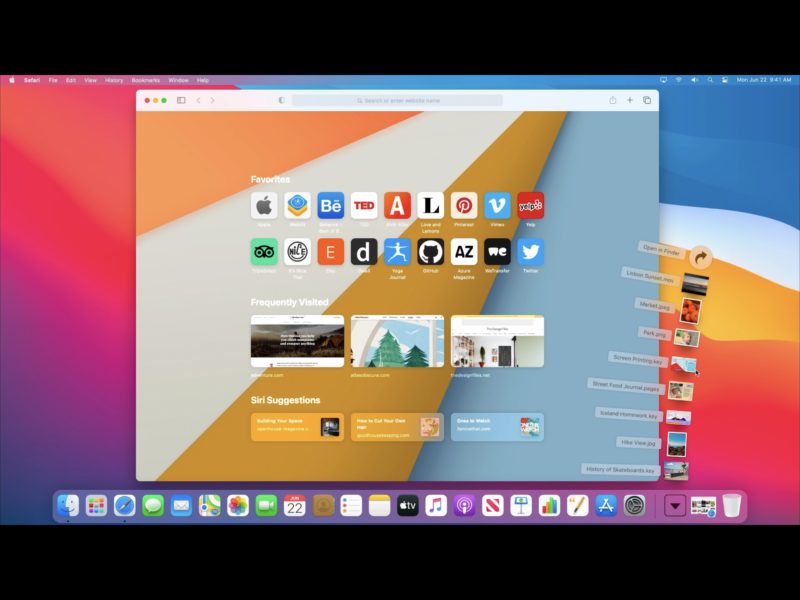This screenshot has width=800, height=600.
Task: Click the privacy shield icon beside address bar
Action: (281, 100)
